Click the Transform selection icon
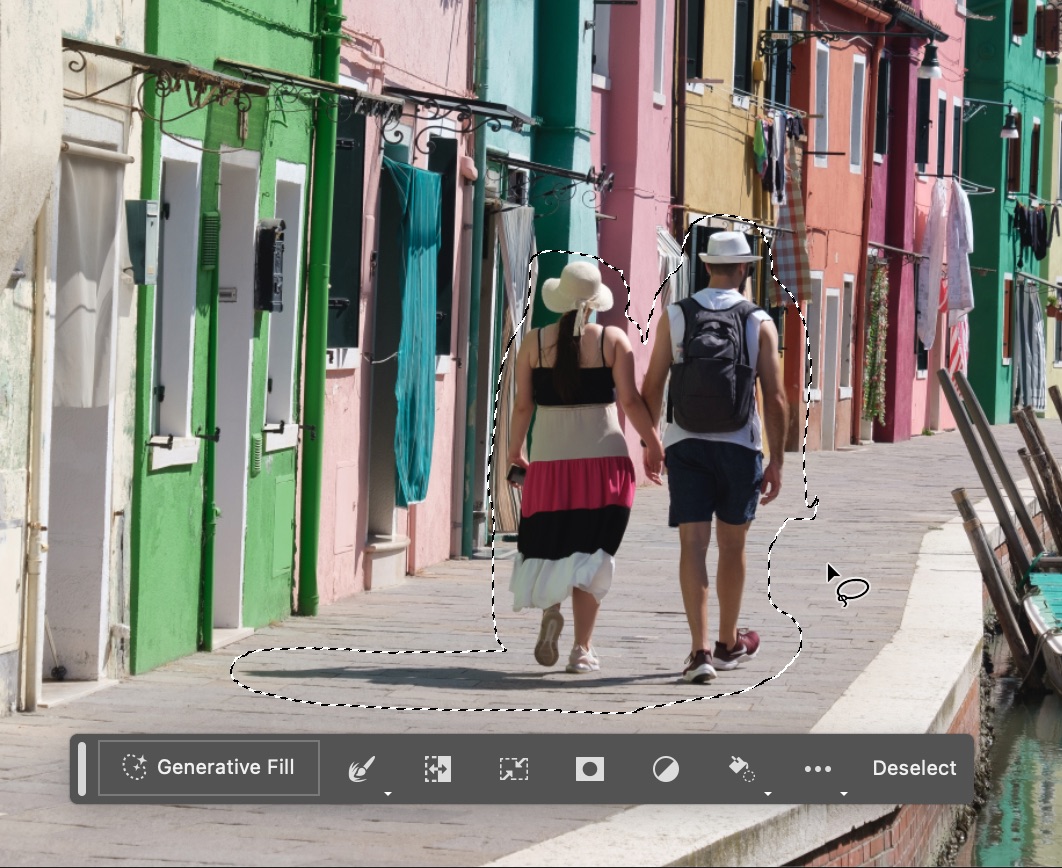The image size is (1062, 868). click(x=513, y=769)
